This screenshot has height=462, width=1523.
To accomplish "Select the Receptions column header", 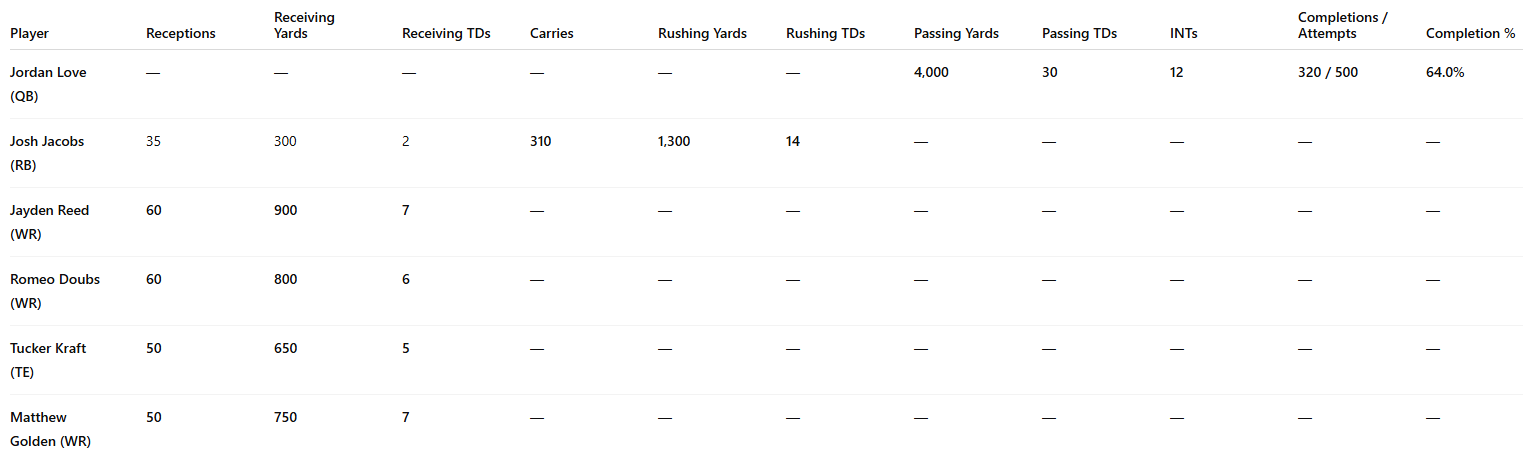I will 181,34.
